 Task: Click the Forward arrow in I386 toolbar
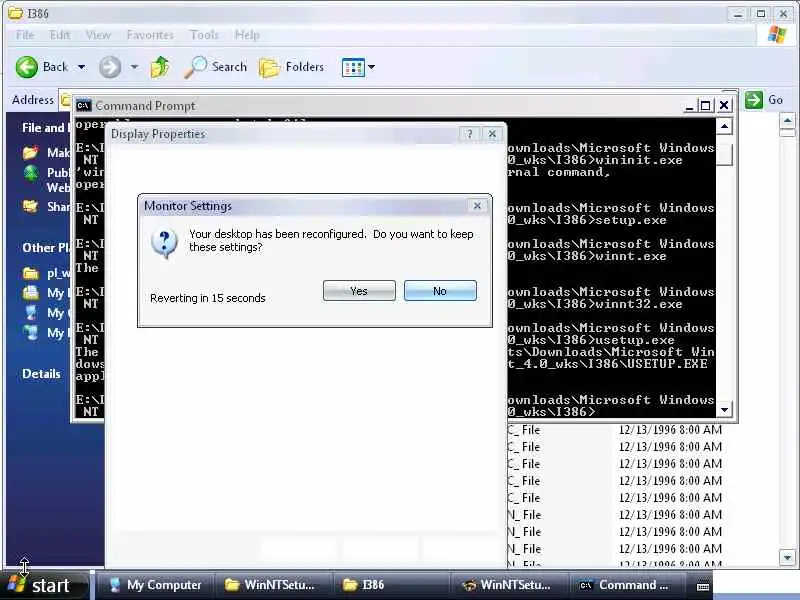[110, 67]
